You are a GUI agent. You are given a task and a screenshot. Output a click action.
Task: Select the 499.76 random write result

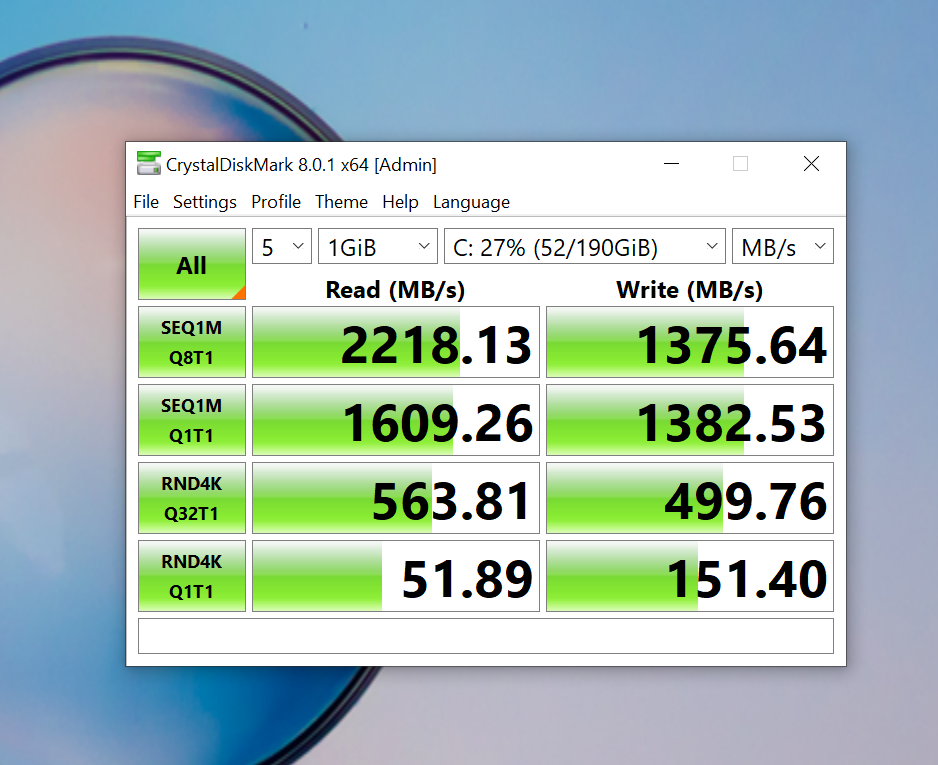[690, 498]
